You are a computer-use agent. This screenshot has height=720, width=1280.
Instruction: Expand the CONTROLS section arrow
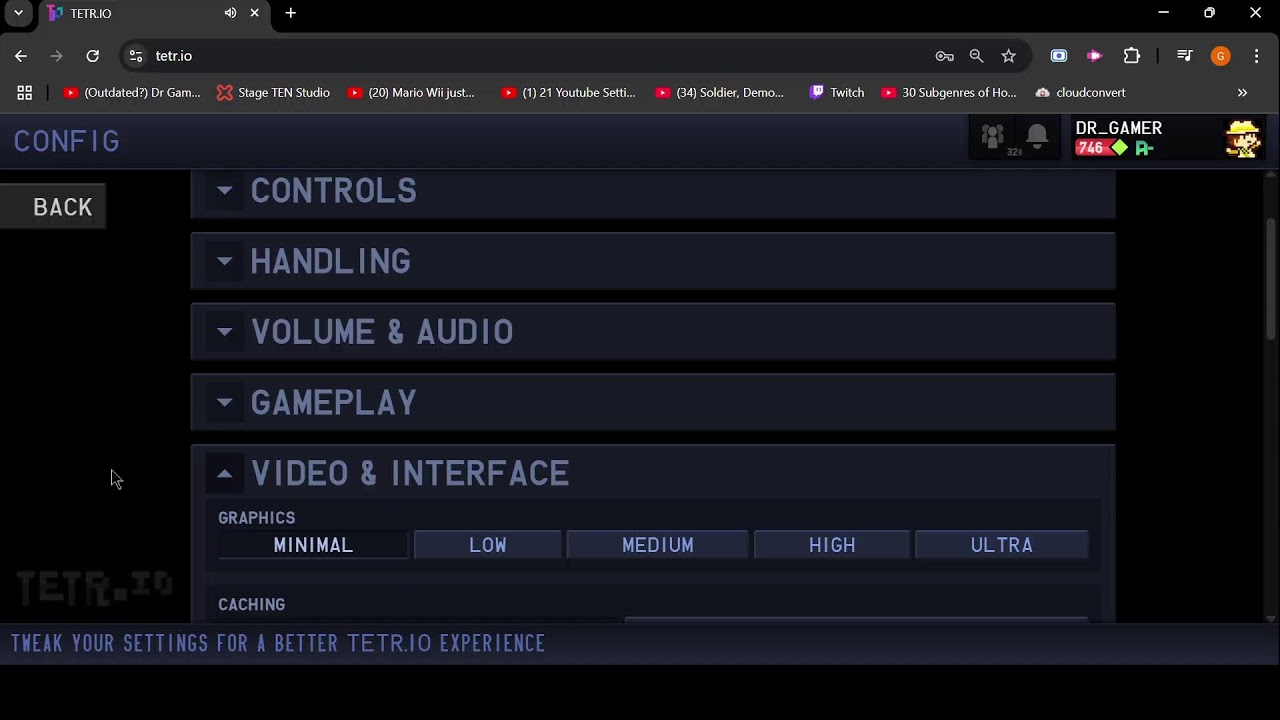pos(225,190)
